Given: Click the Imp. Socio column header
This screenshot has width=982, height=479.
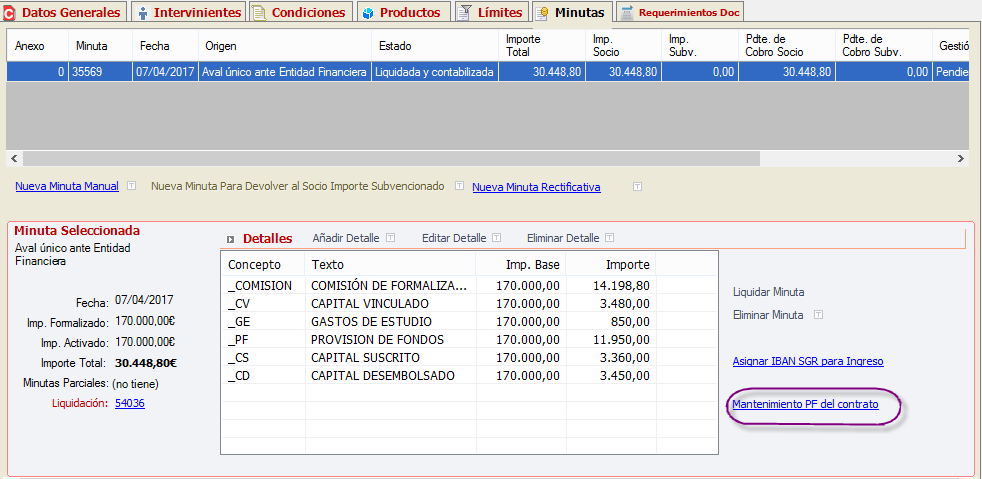Looking at the screenshot, I should (x=623, y=46).
